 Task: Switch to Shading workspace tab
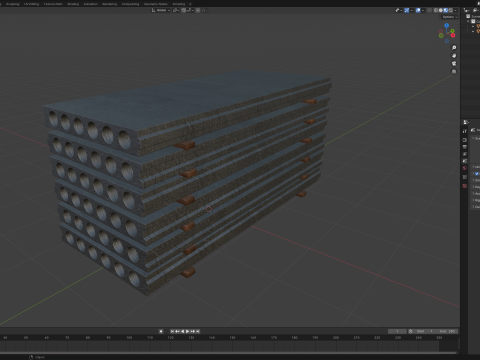[x=73, y=4]
